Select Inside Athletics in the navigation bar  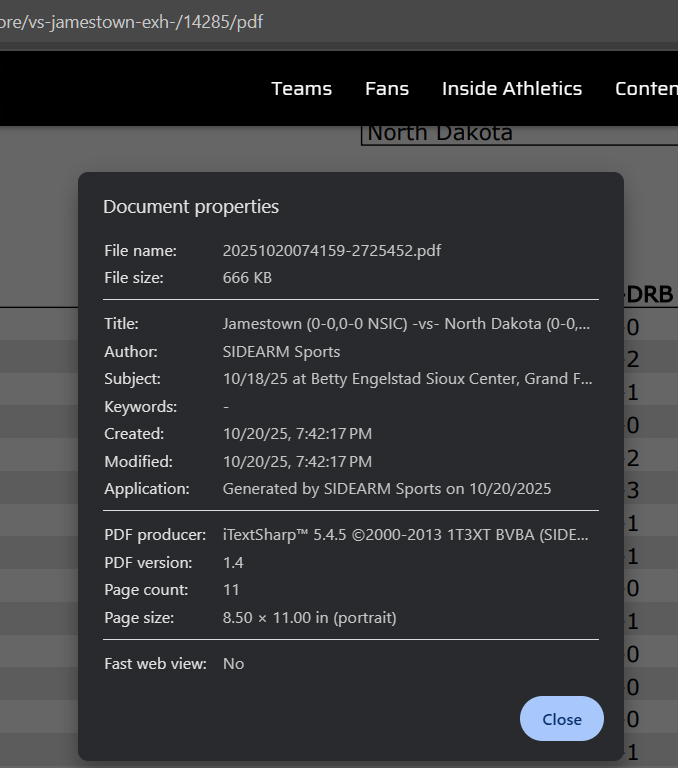[511, 89]
